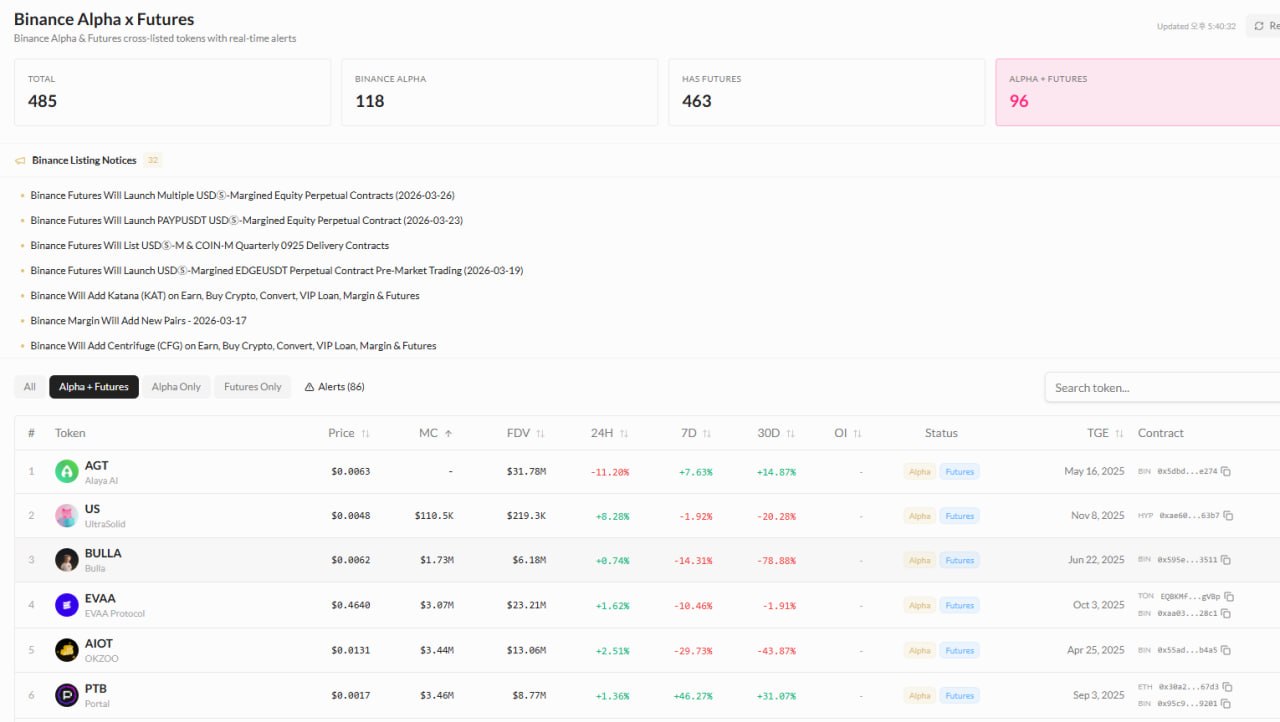
Task: Open the EDGEUSDT perpetual contract notice
Action: (x=276, y=271)
